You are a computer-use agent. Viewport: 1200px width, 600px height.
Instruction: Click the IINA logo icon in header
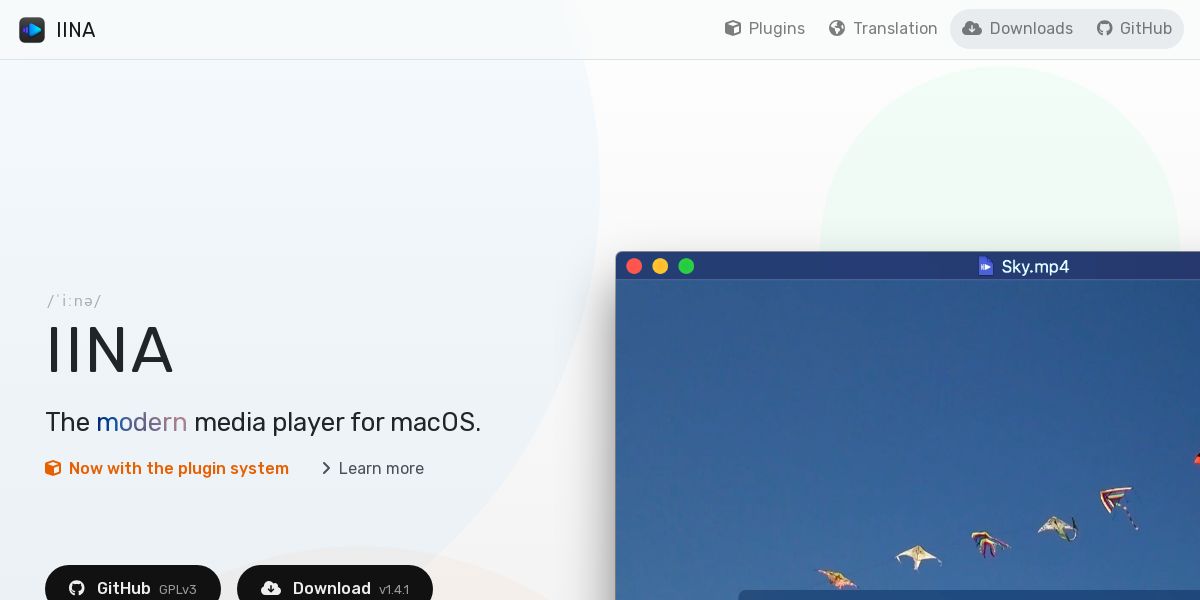(x=32, y=30)
